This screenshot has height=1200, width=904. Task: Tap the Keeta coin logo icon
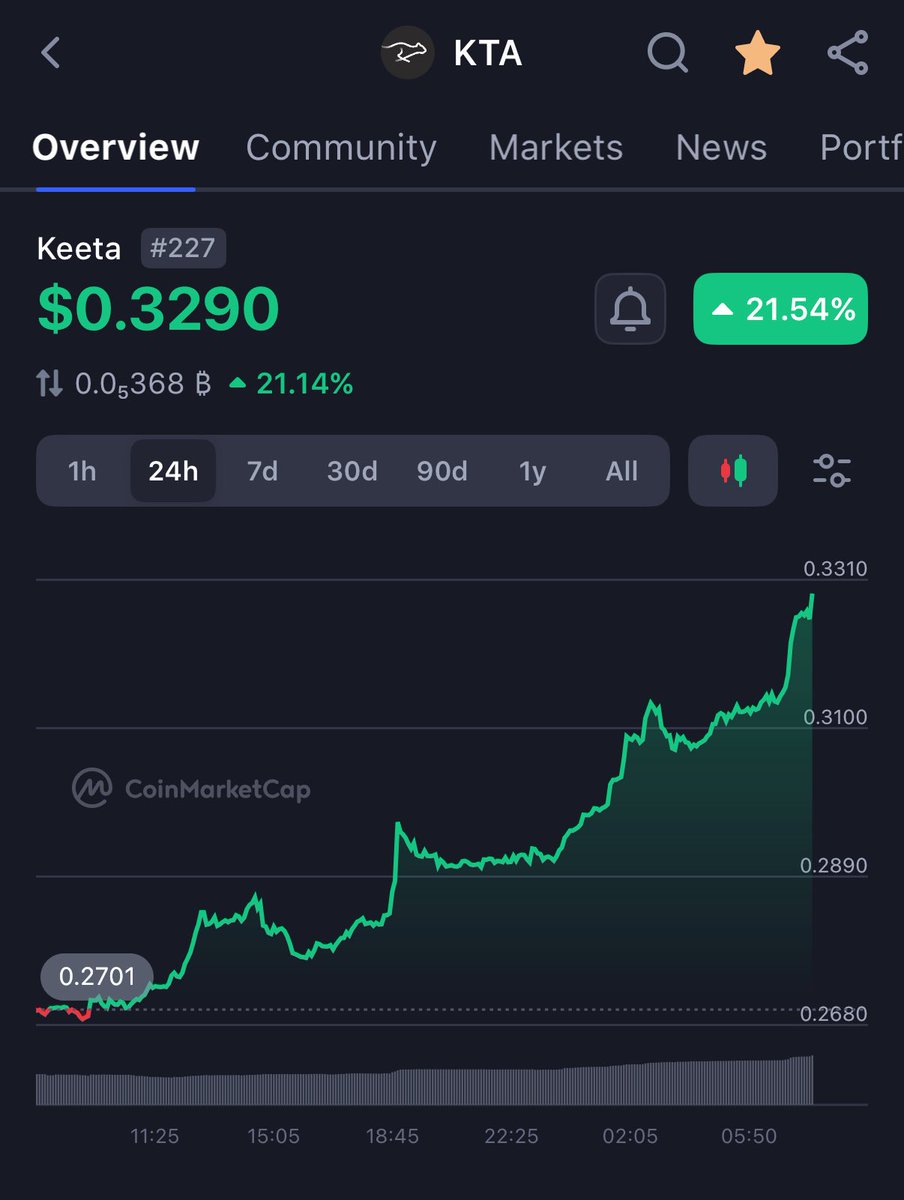click(x=408, y=52)
